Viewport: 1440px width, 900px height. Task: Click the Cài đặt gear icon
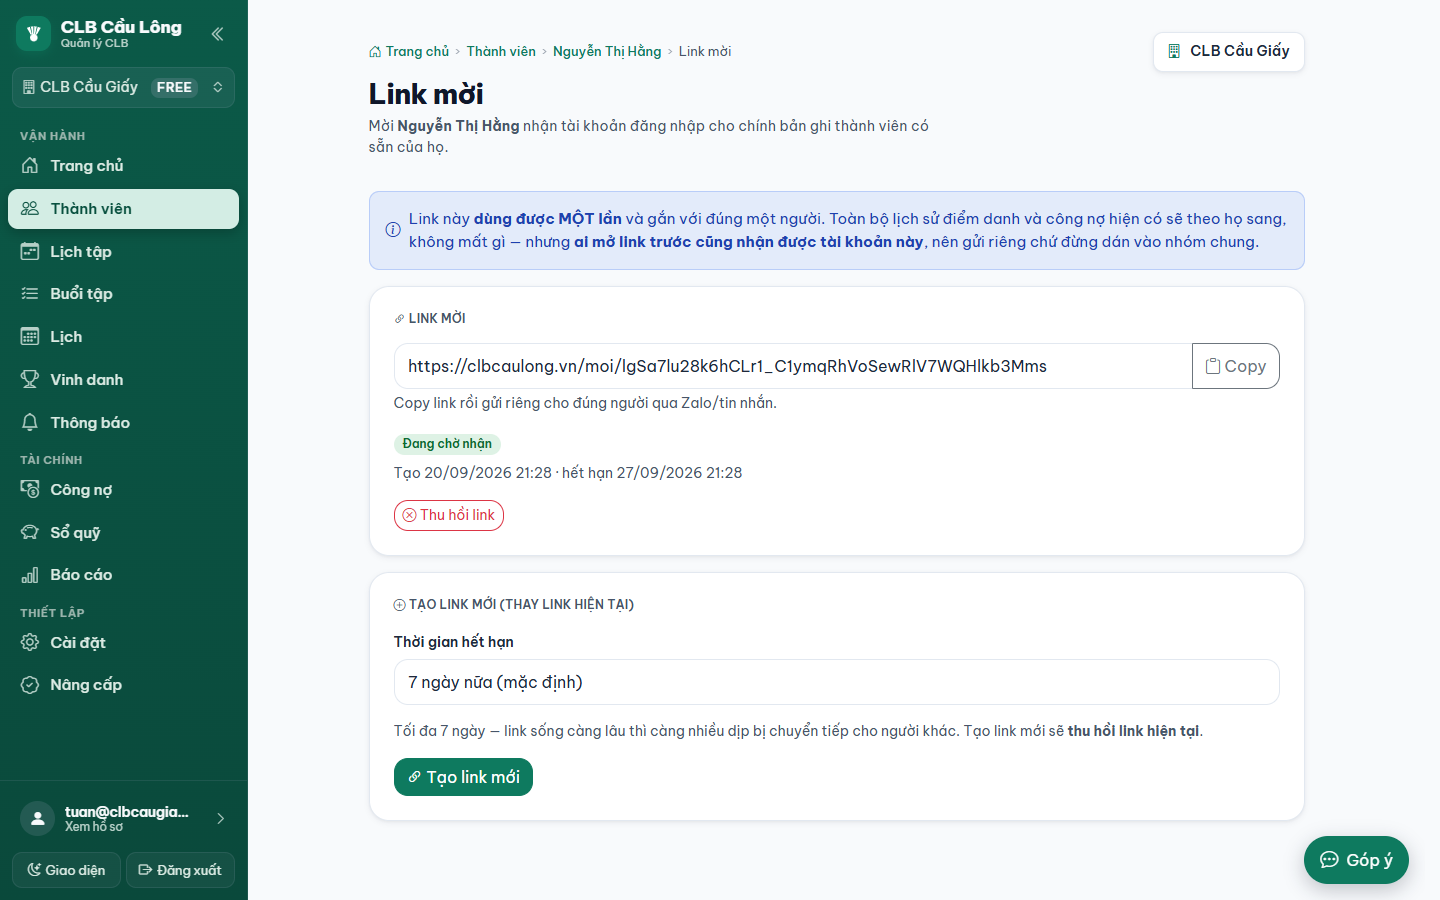click(x=30, y=643)
